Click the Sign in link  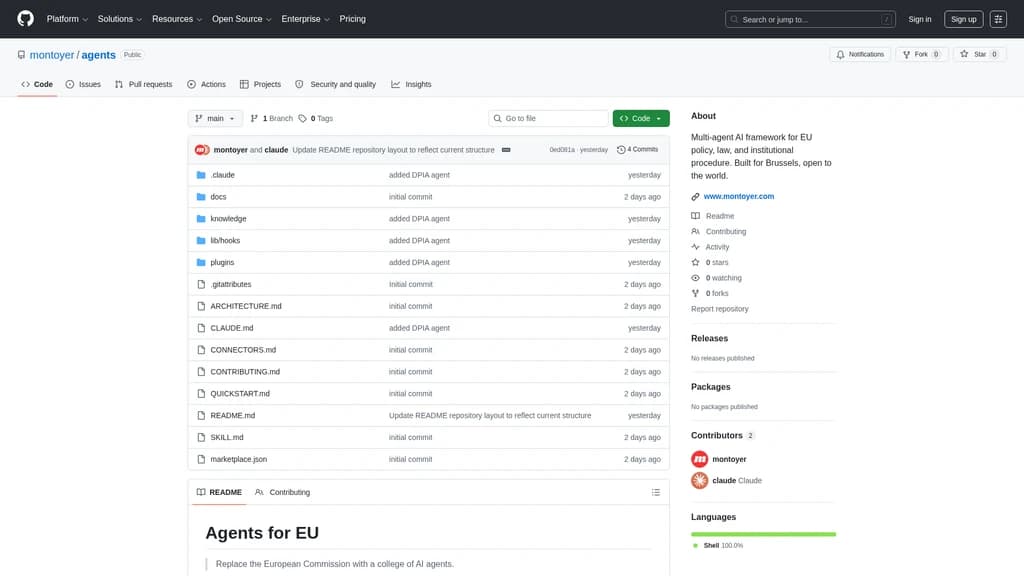(920, 19)
